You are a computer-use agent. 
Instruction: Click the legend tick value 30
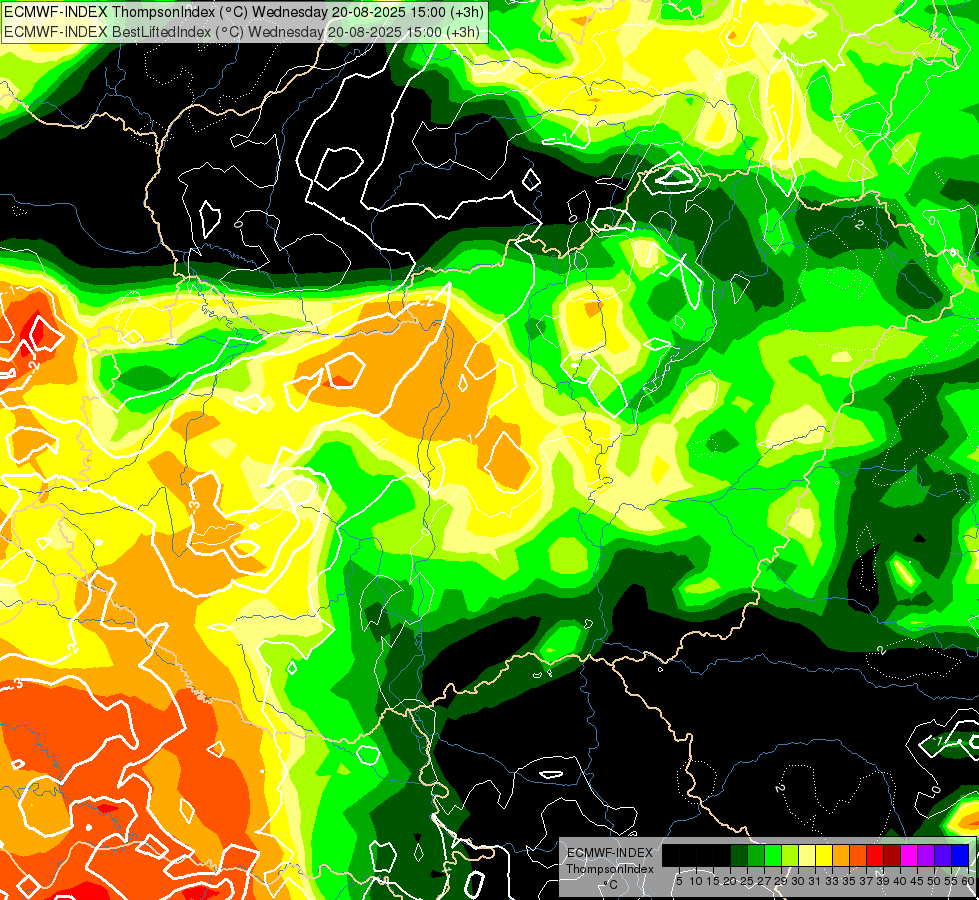tap(798, 881)
